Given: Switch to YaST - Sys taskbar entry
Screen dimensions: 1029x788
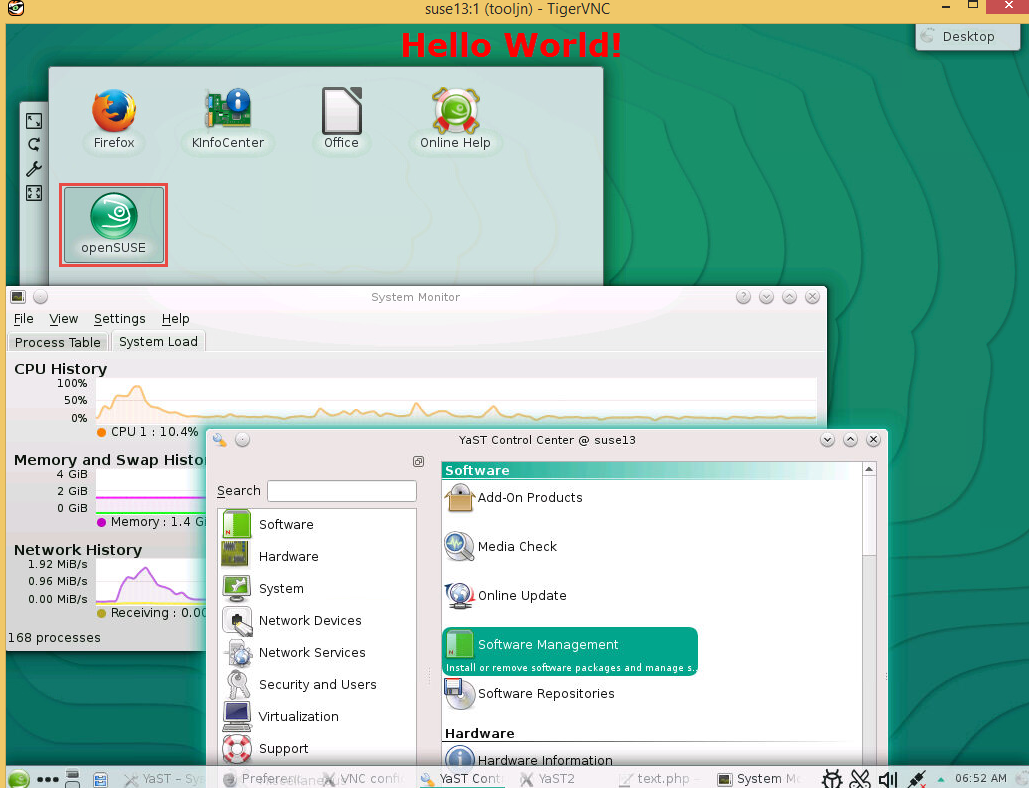Looking at the screenshot, I should tap(164, 779).
